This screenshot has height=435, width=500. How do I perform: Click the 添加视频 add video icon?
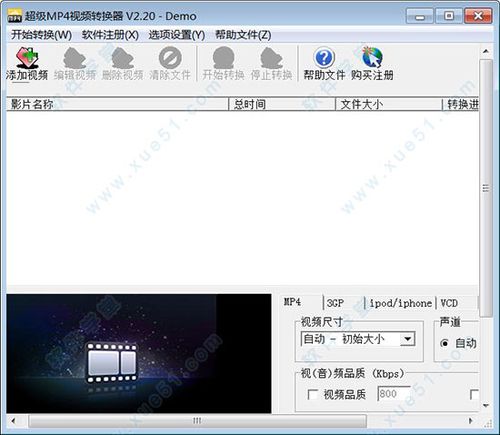click(x=27, y=58)
